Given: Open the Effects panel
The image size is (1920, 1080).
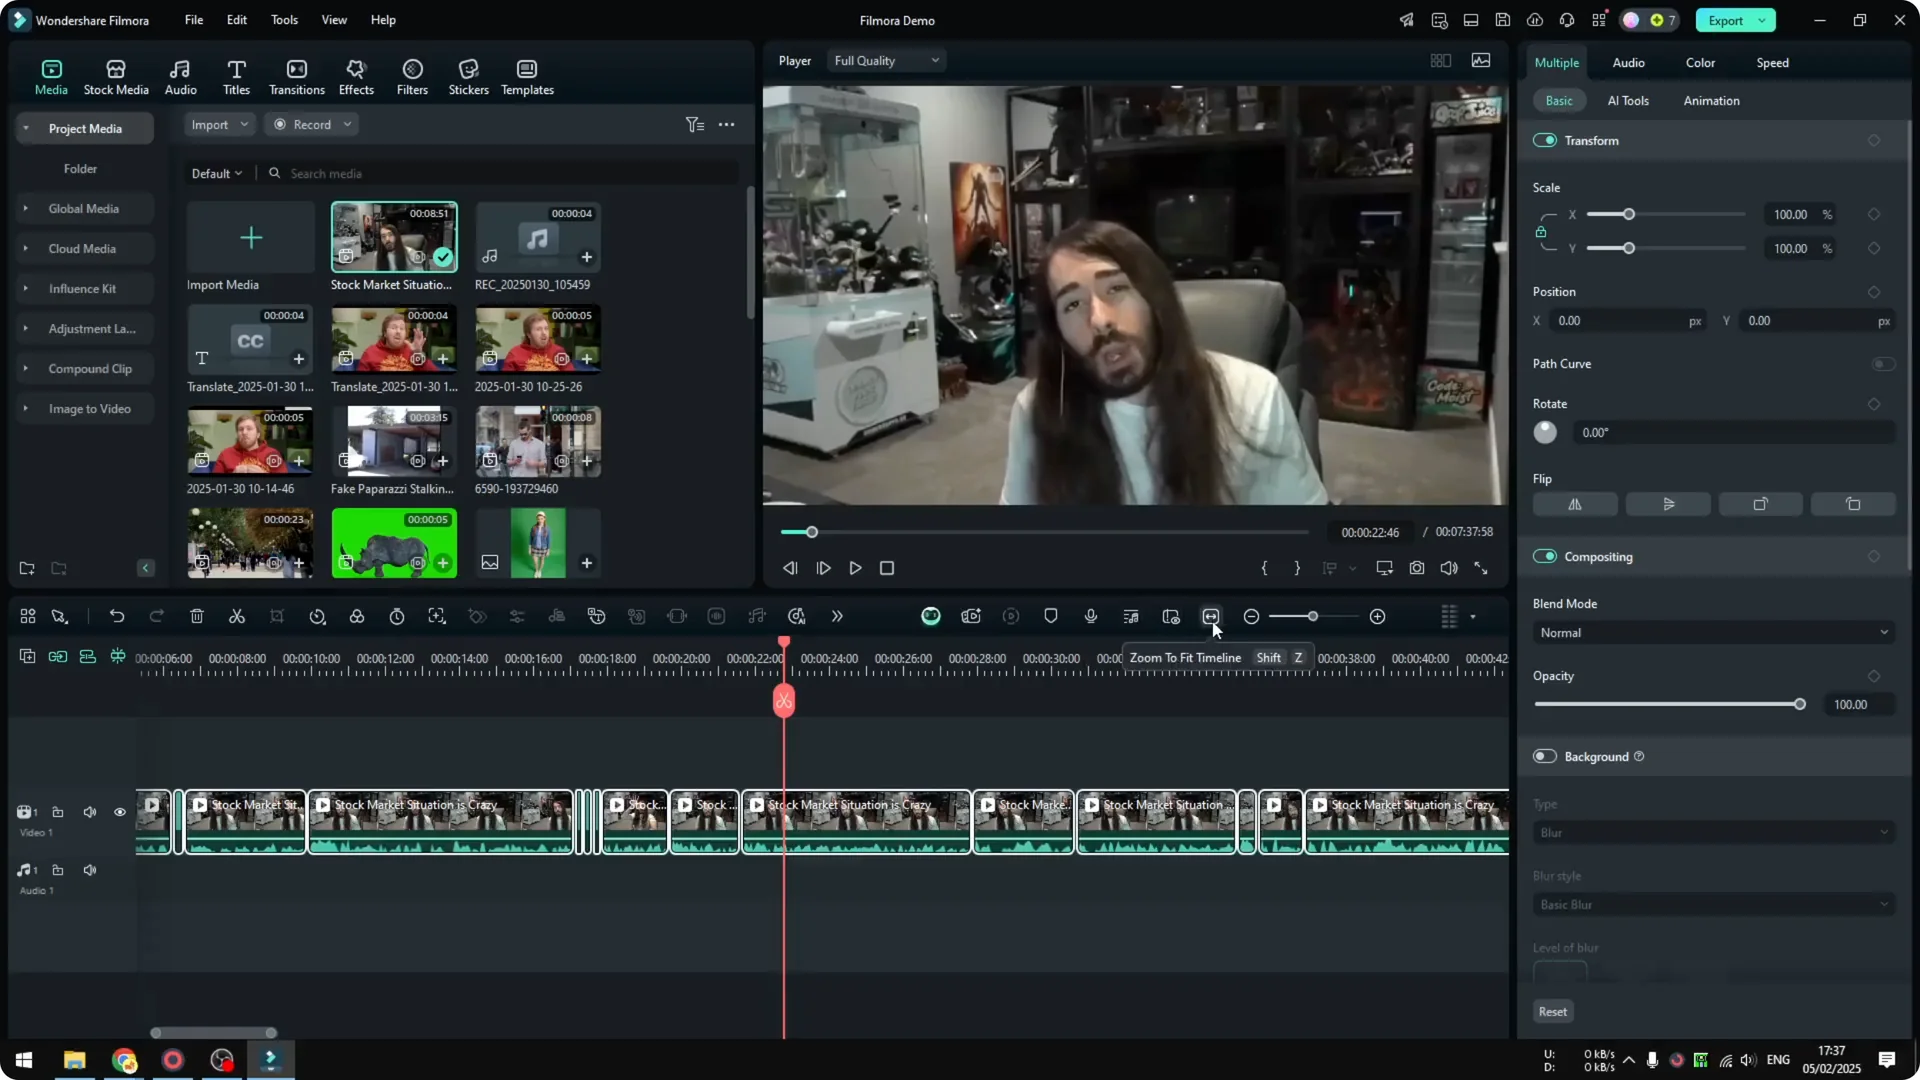Looking at the screenshot, I should (x=356, y=76).
